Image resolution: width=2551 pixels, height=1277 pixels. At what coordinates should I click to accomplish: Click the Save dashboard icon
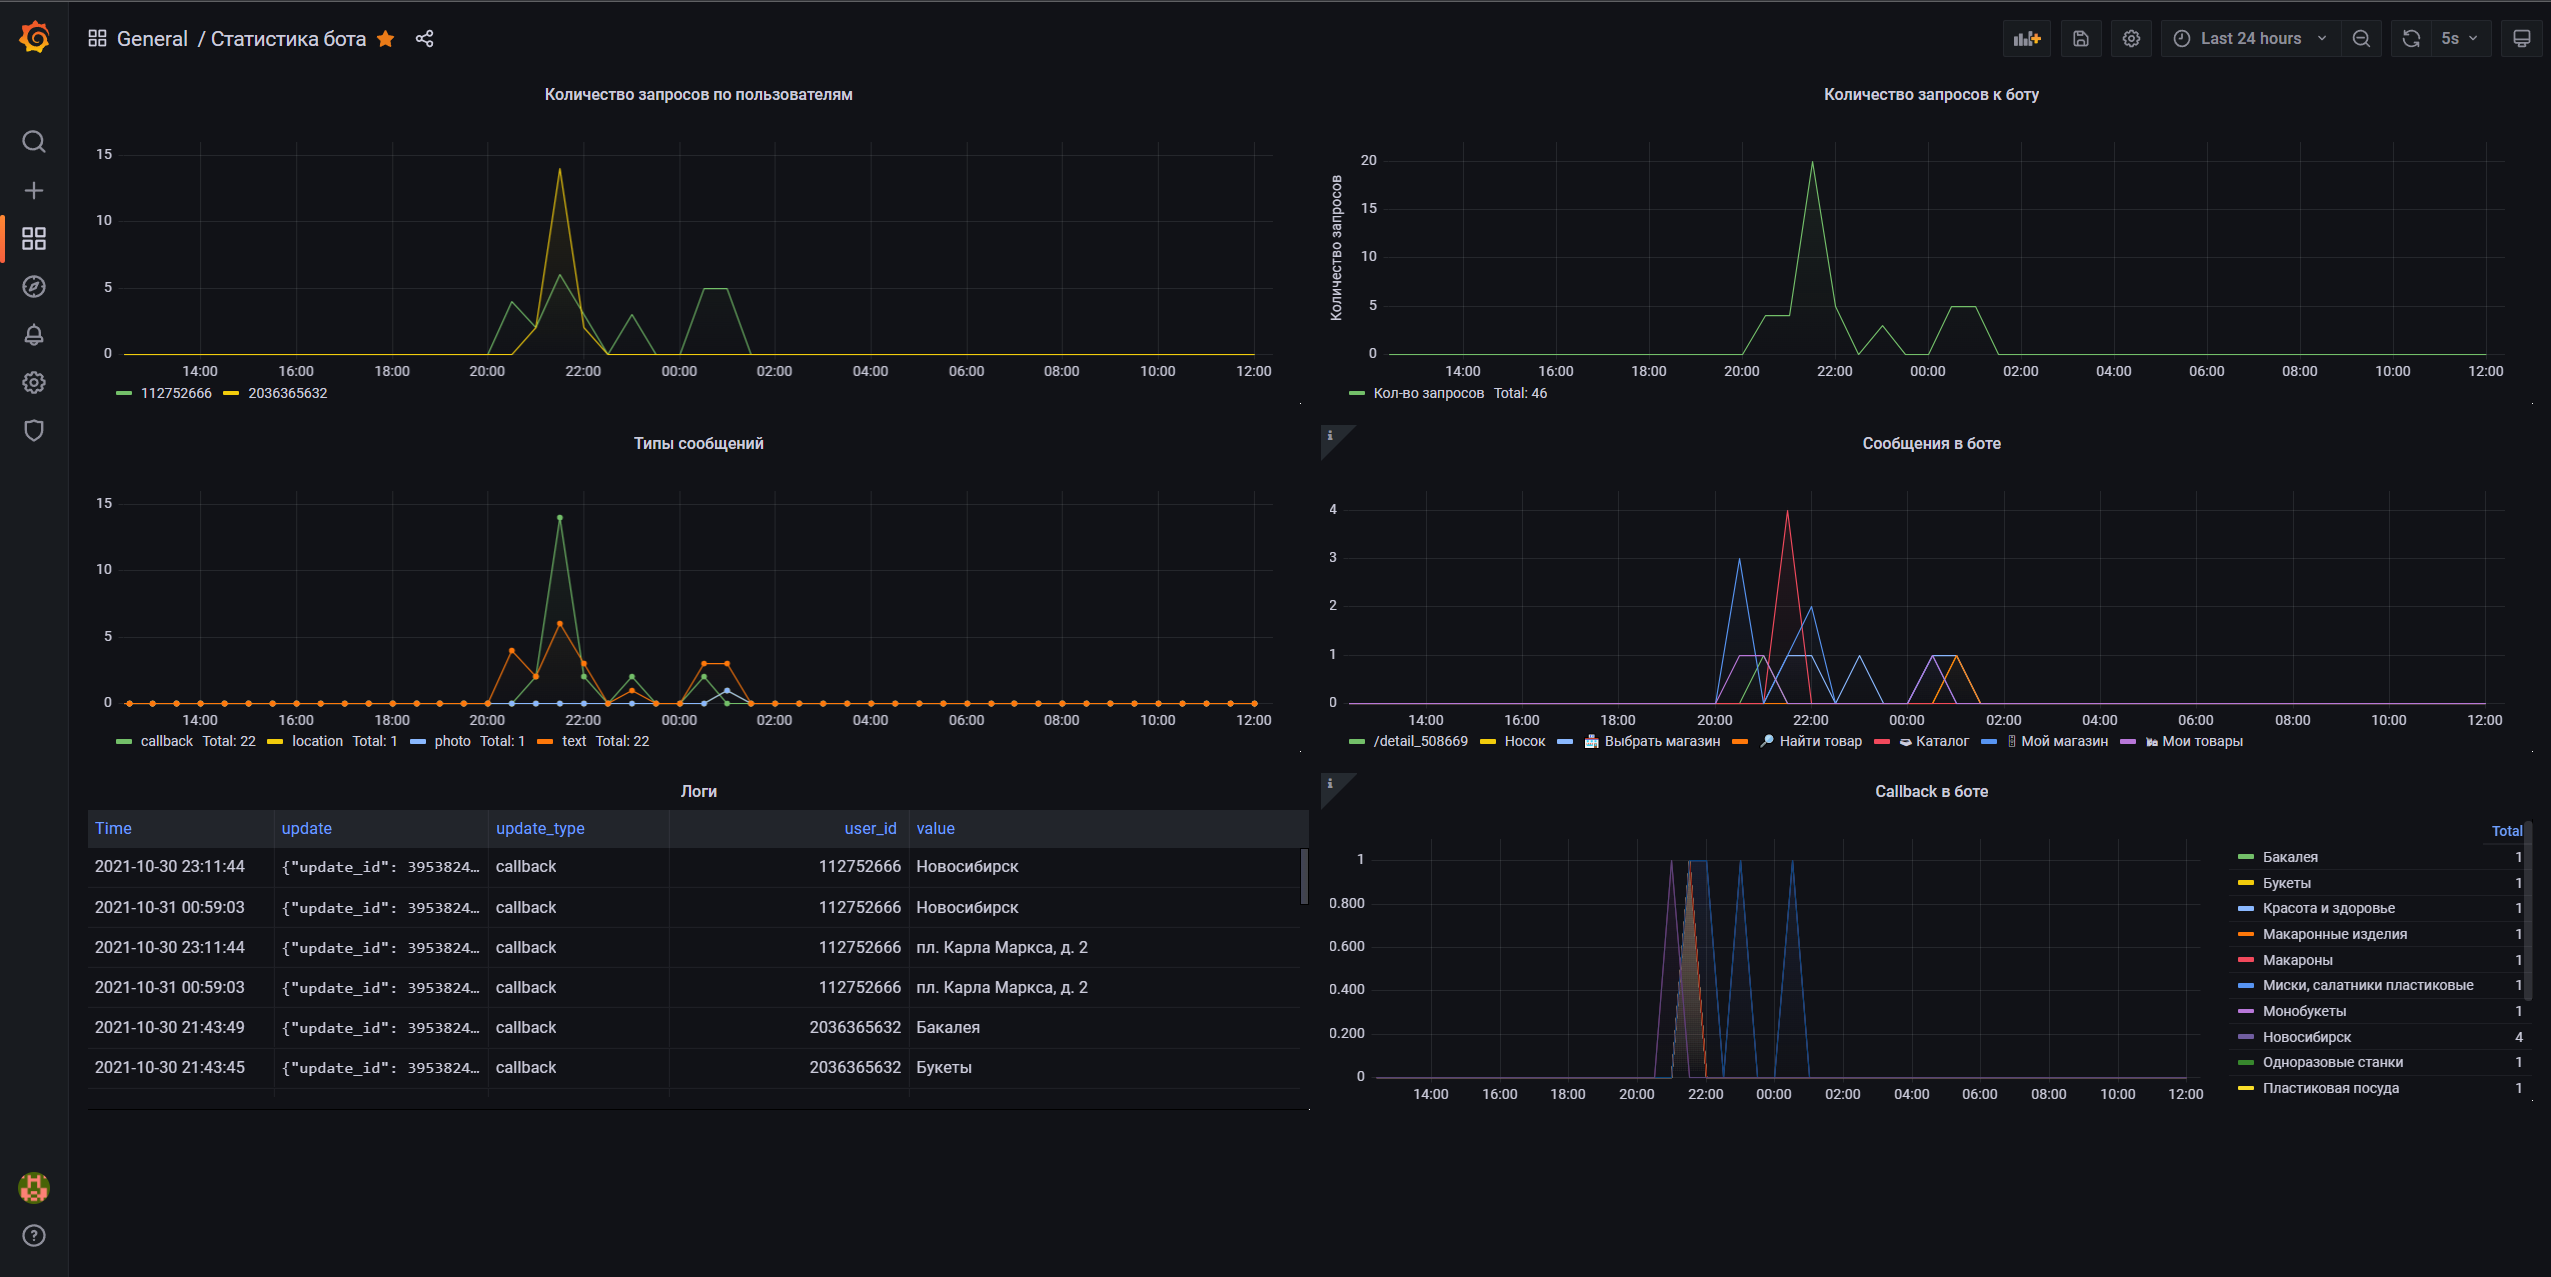tap(2080, 39)
